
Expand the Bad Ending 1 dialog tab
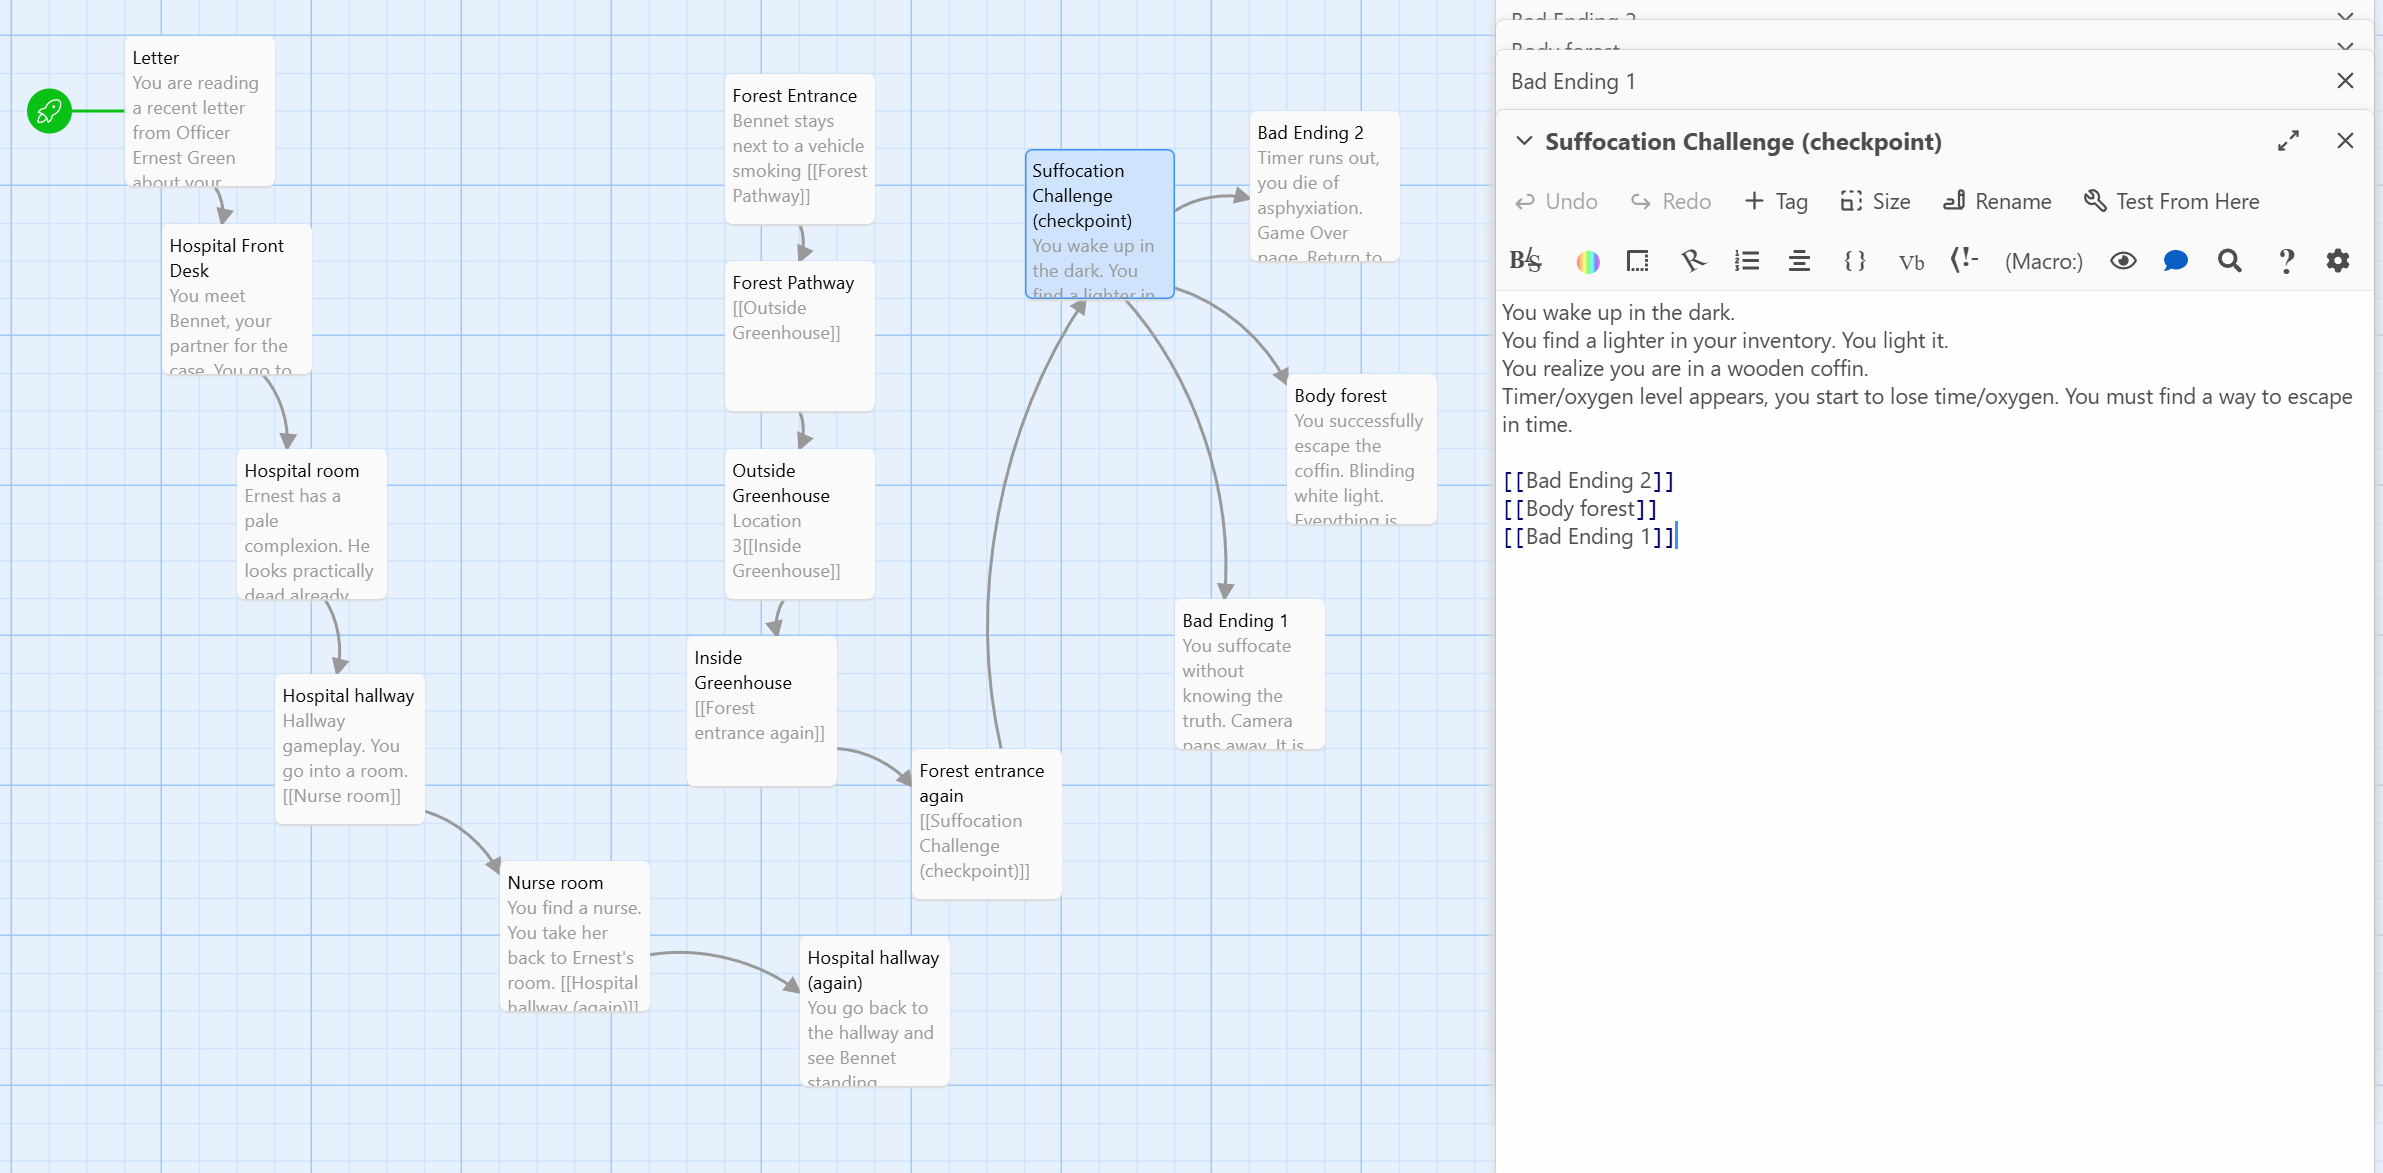pos(1573,81)
